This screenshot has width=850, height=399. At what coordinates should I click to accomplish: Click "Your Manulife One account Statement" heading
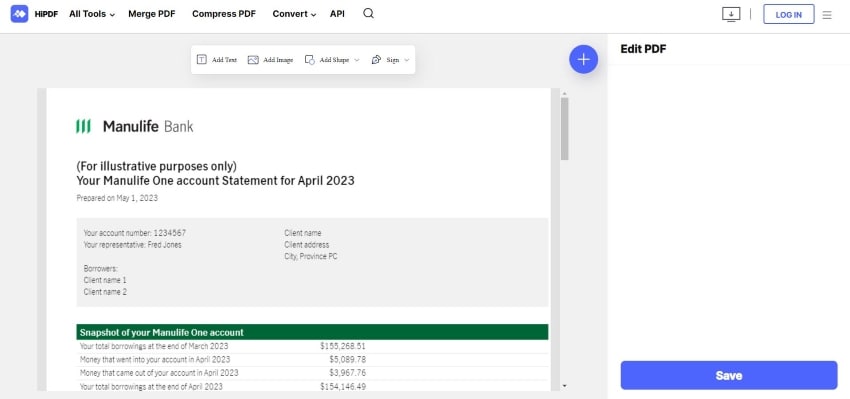(x=215, y=181)
